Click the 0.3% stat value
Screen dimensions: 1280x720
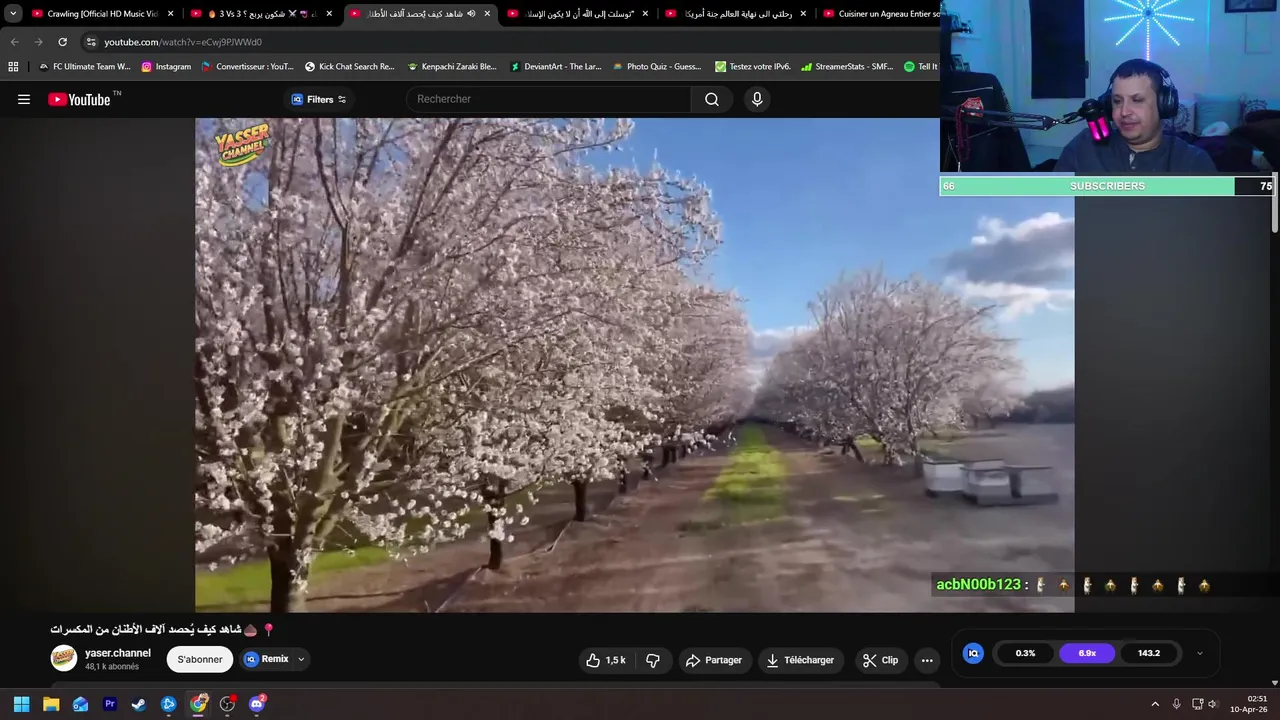point(1025,653)
